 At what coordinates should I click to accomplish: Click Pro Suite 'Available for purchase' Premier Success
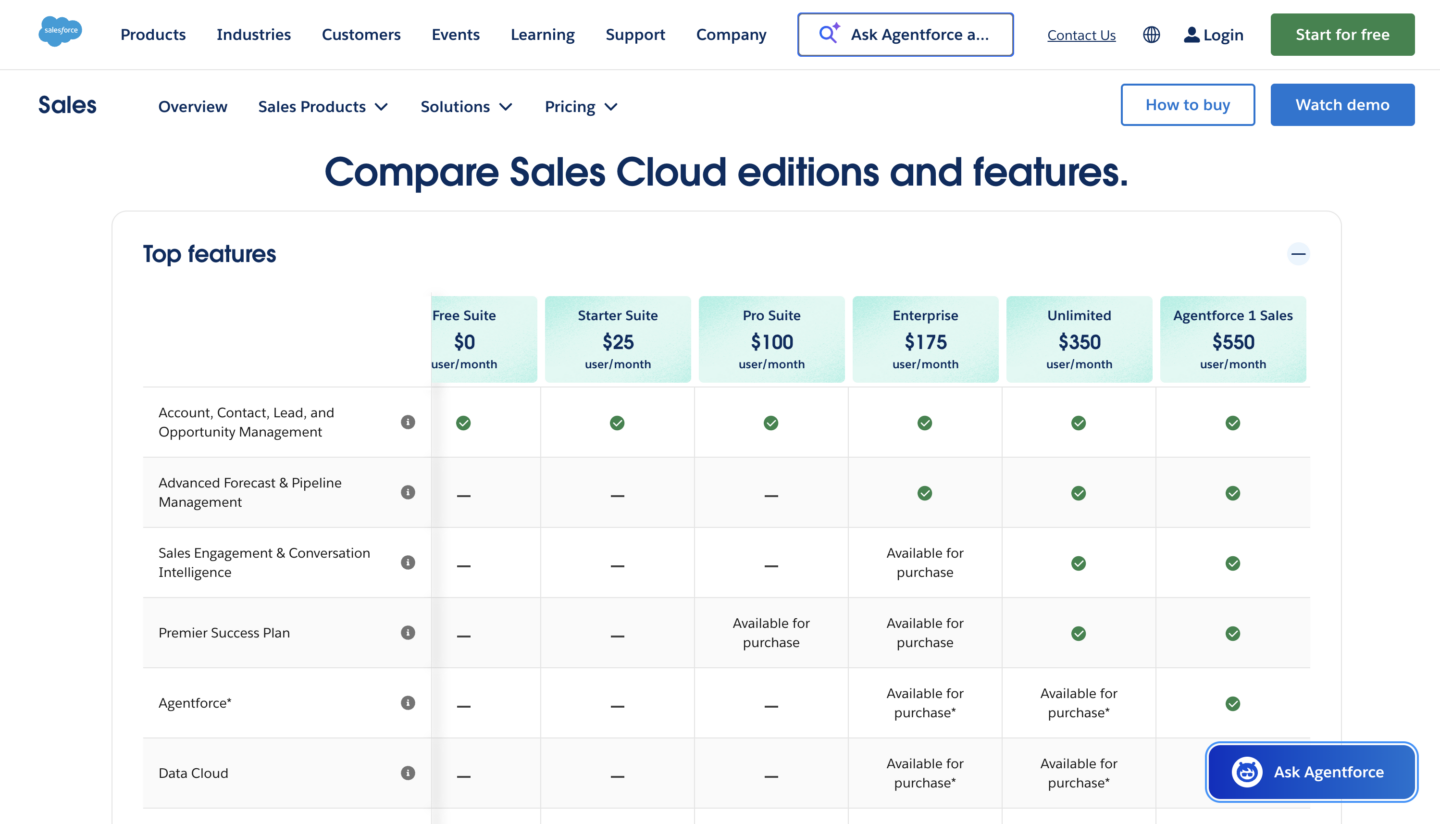tap(771, 633)
